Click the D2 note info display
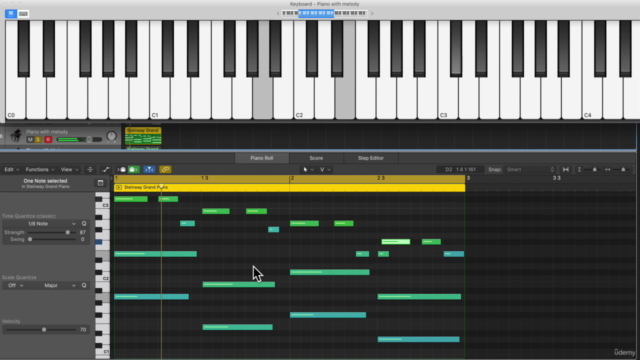Viewport: 640px width, 360px height. point(460,169)
